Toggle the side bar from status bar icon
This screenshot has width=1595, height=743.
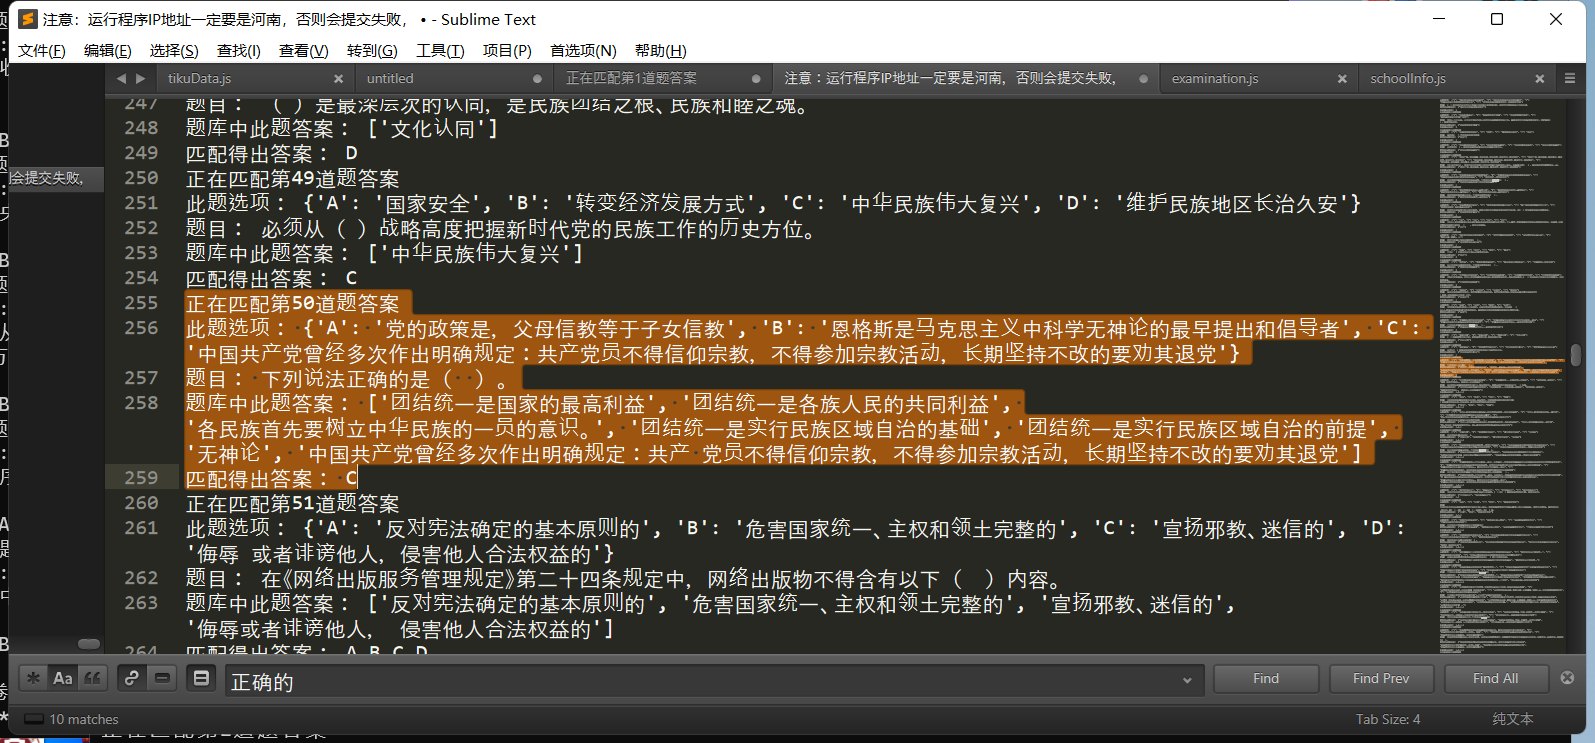[34, 719]
